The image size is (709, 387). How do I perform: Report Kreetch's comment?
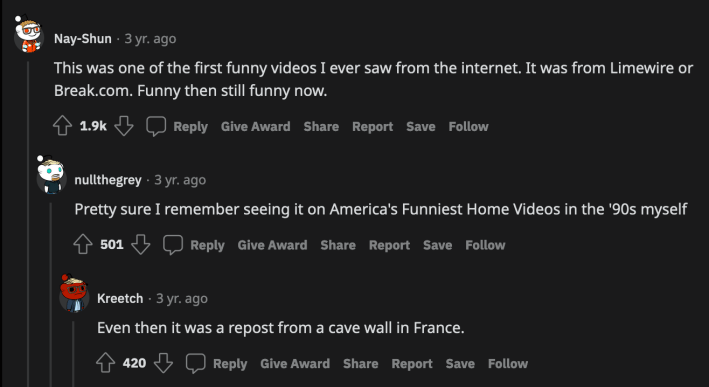[412, 363]
